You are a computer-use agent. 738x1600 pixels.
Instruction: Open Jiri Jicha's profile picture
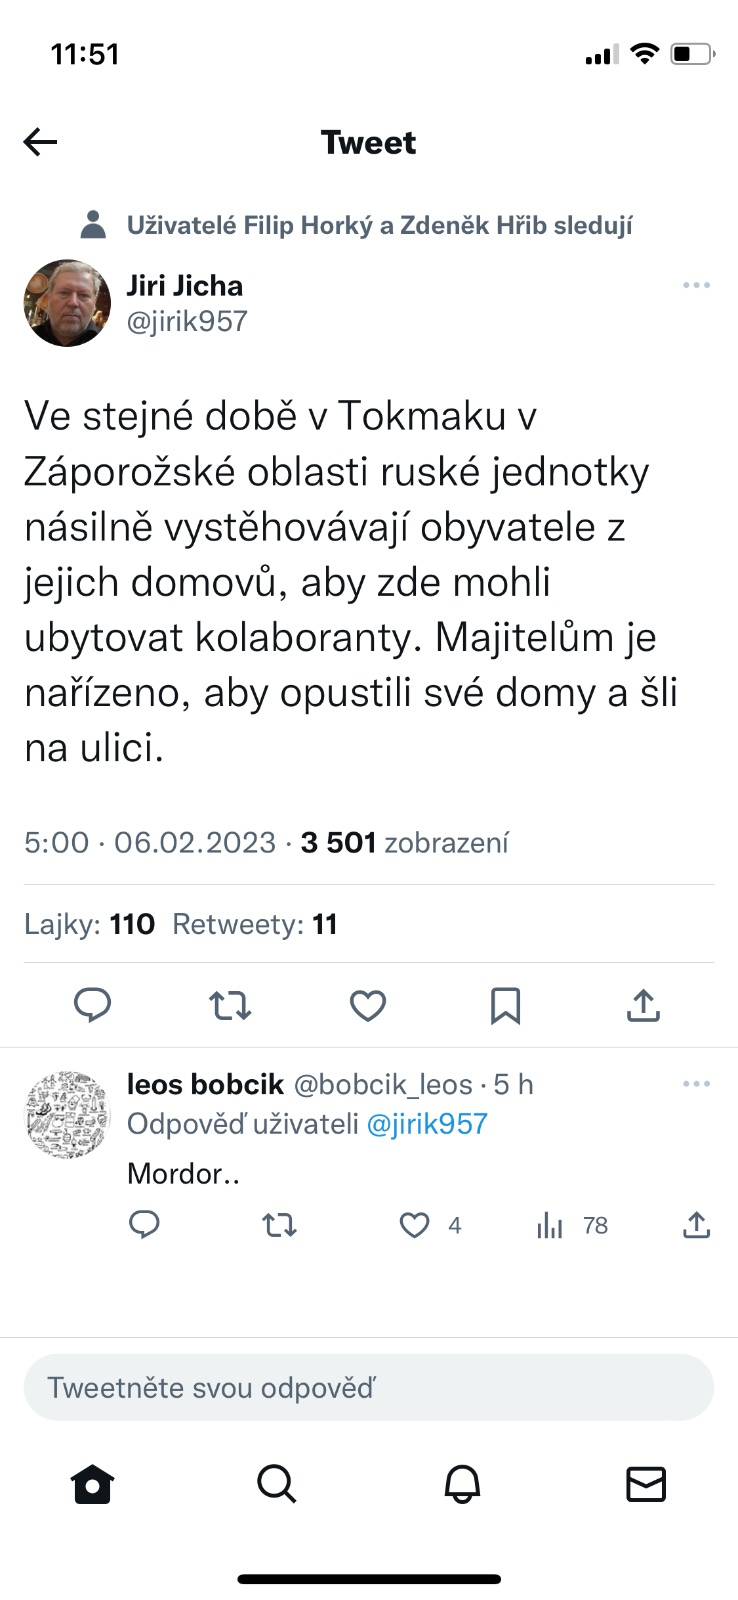pyautogui.click(x=68, y=303)
